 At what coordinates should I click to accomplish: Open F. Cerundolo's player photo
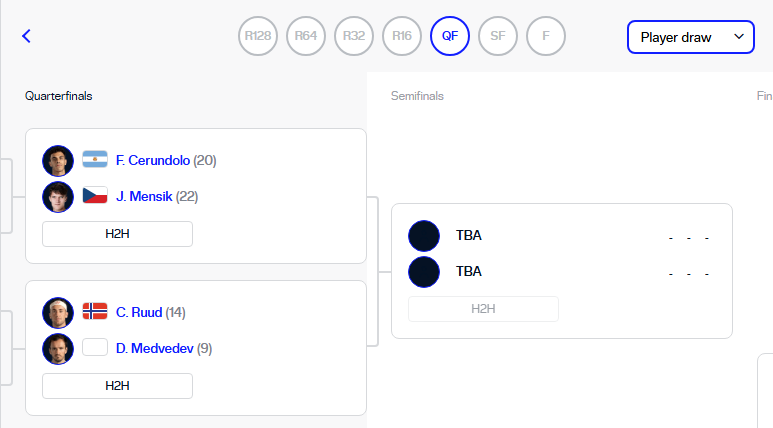(x=58, y=161)
